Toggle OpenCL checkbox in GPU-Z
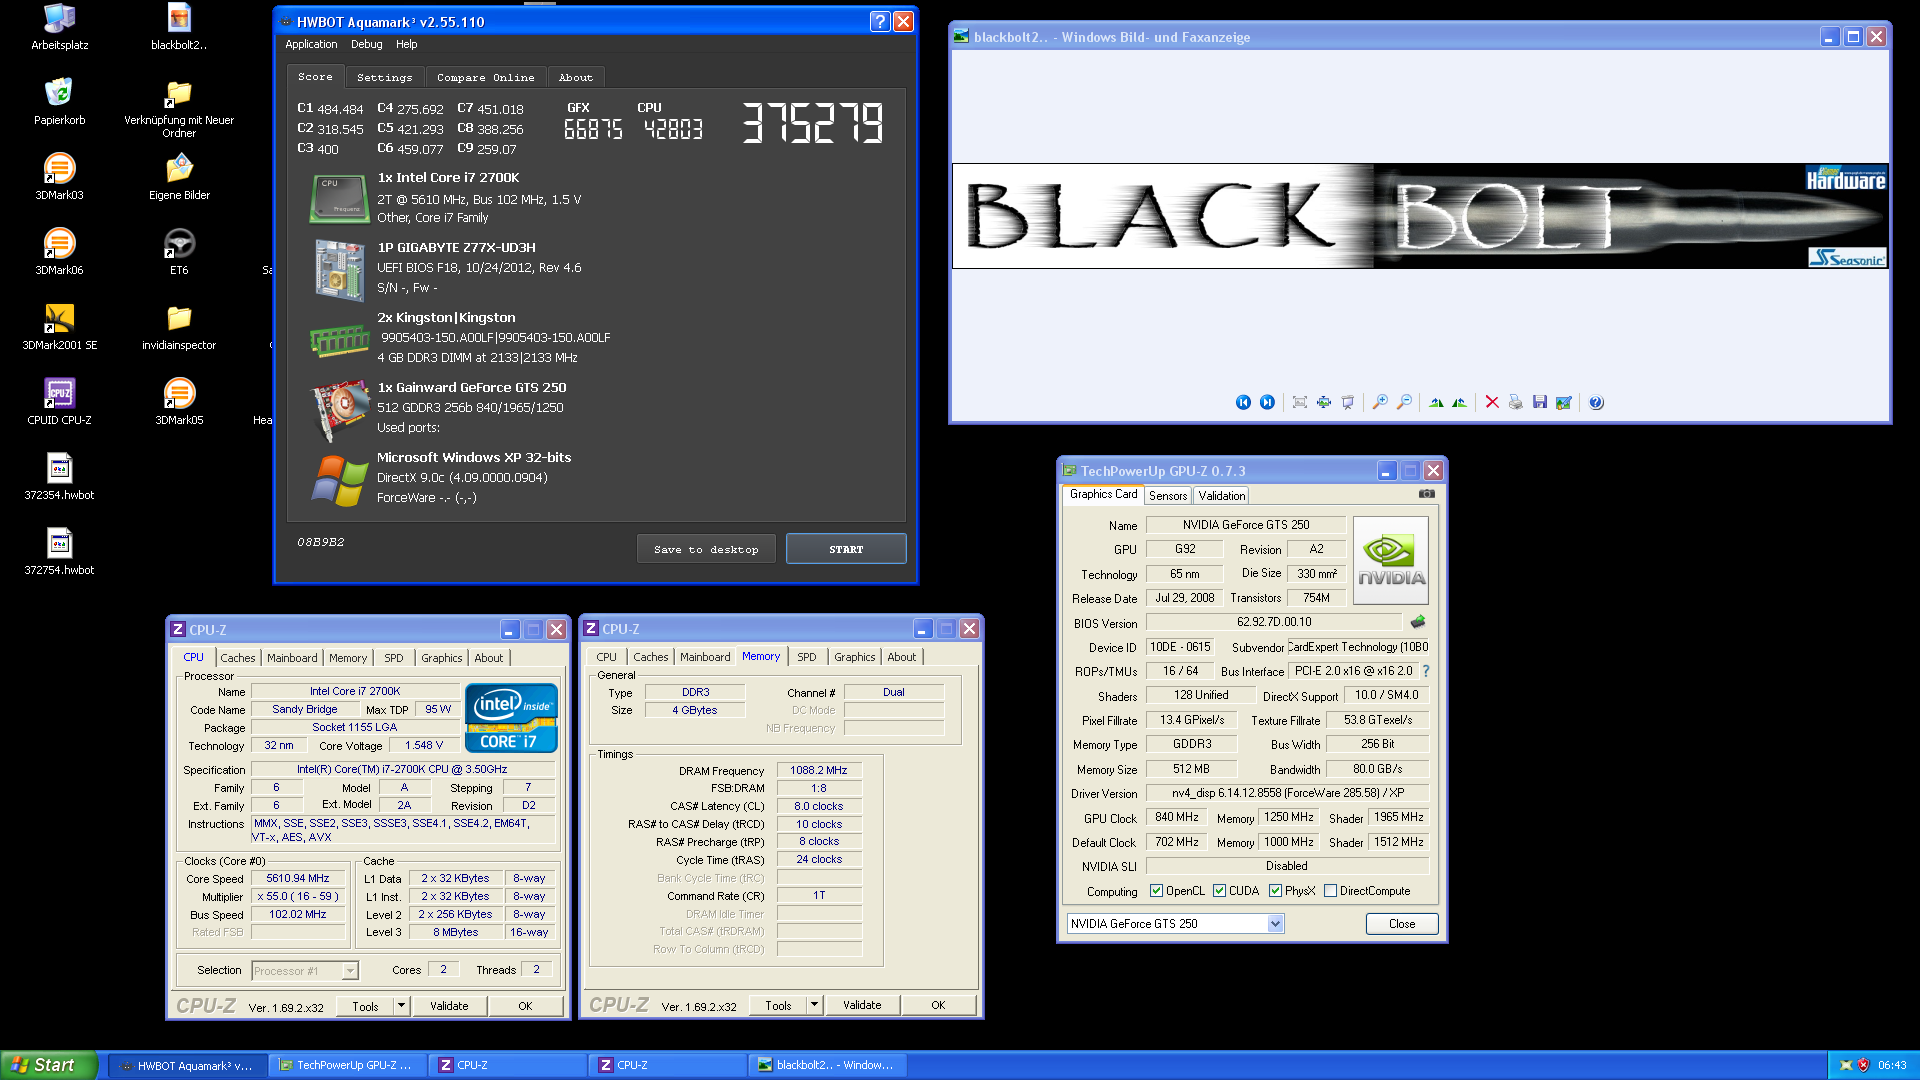This screenshot has width=1920, height=1080. pos(1156,891)
